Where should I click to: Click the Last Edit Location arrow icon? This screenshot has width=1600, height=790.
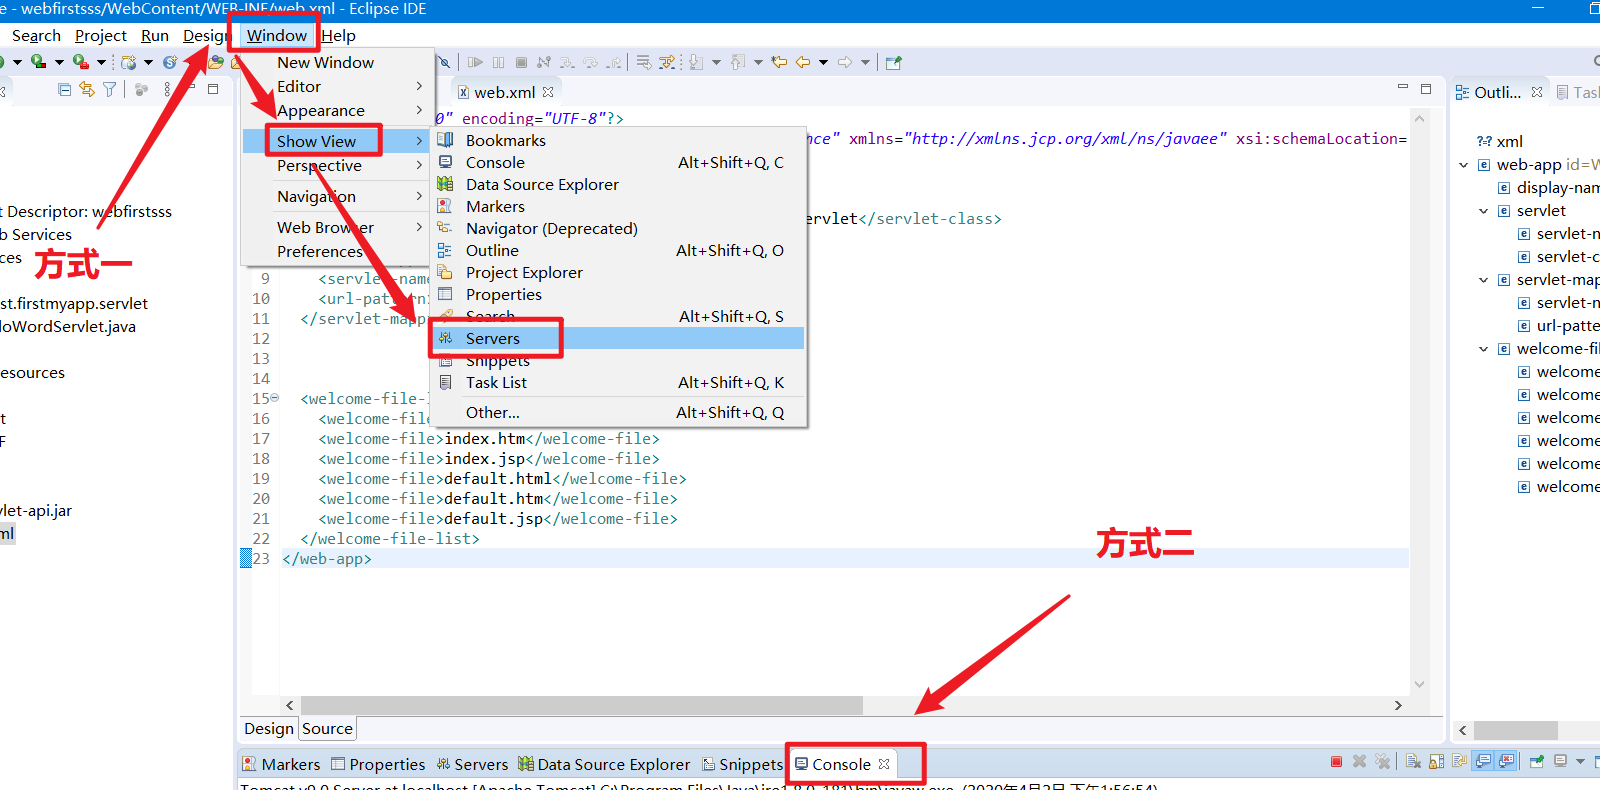779,62
